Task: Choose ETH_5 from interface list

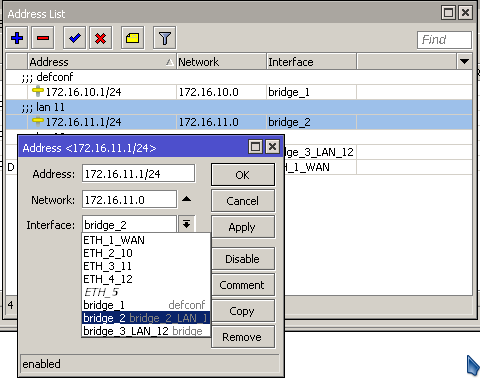Action: click(x=146, y=292)
